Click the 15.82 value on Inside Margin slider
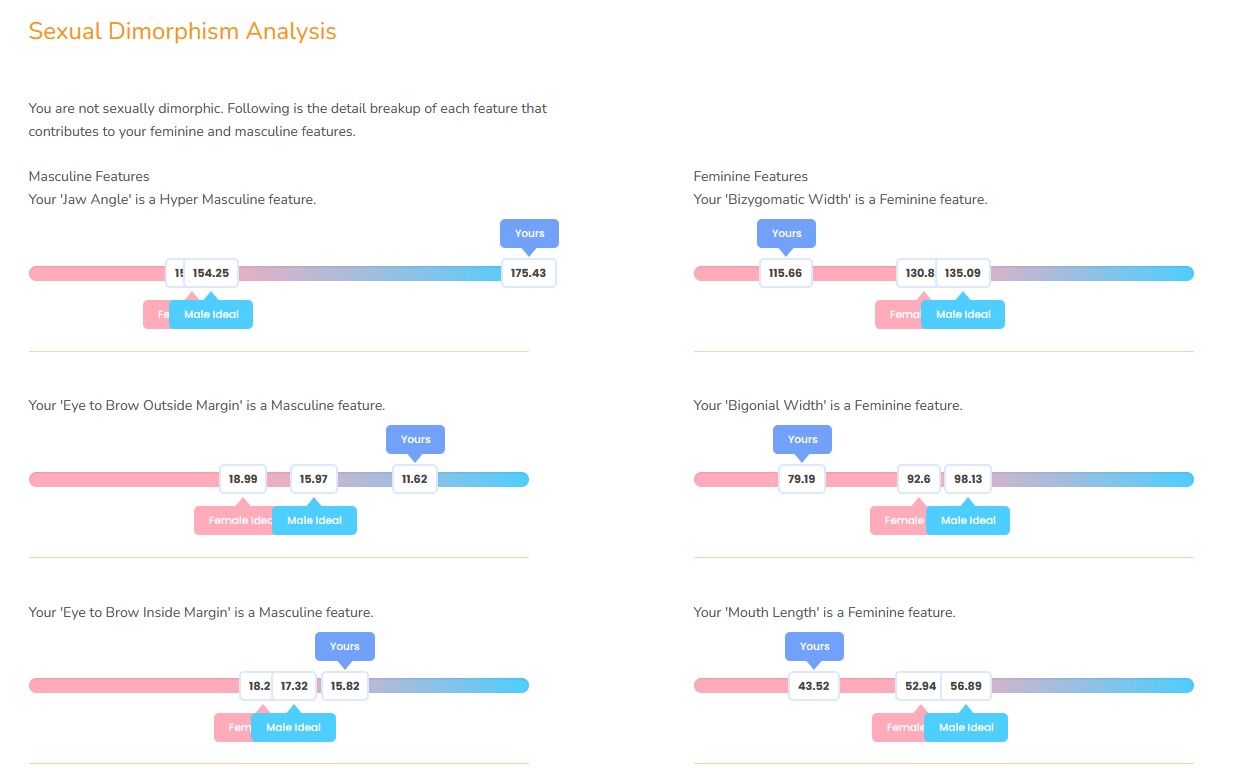Screen dimensions: 1249x783 click(345, 686)
